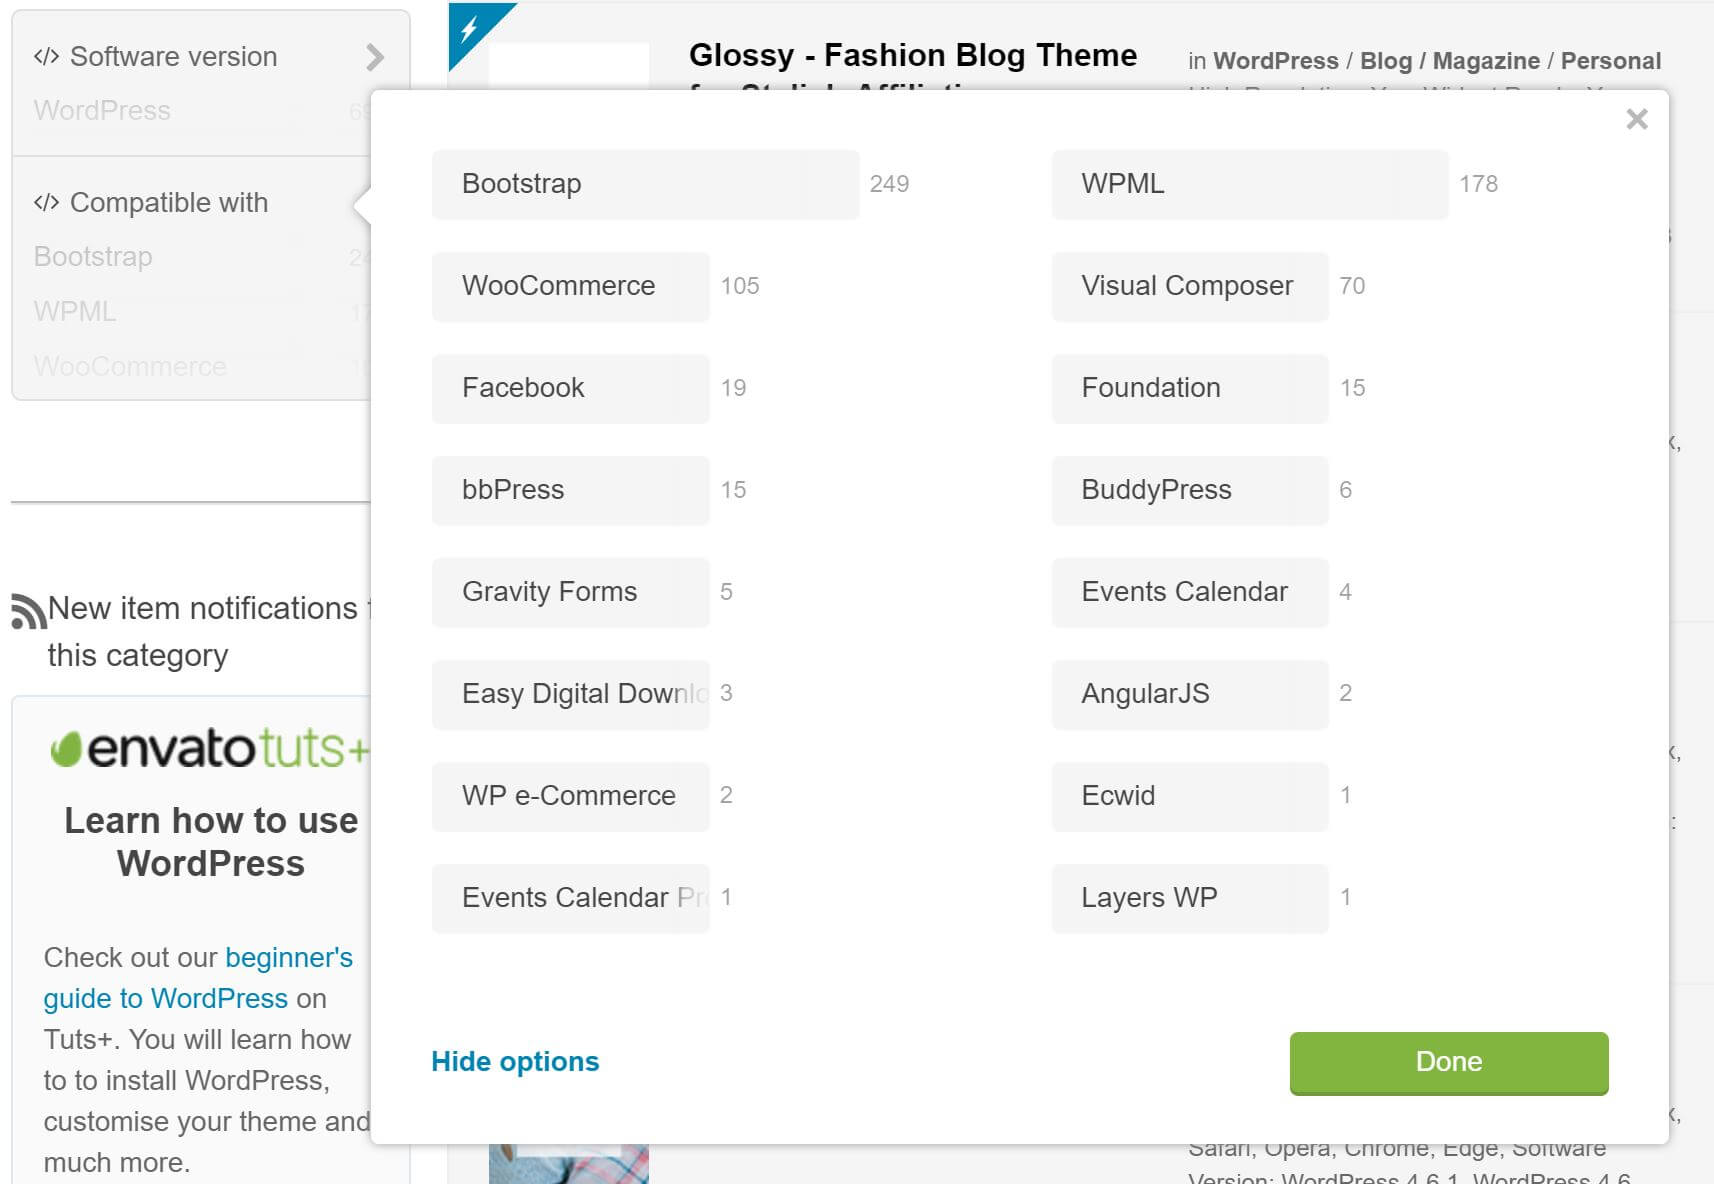Pick the Easy Digital Downloads filter

click(570, 694)
